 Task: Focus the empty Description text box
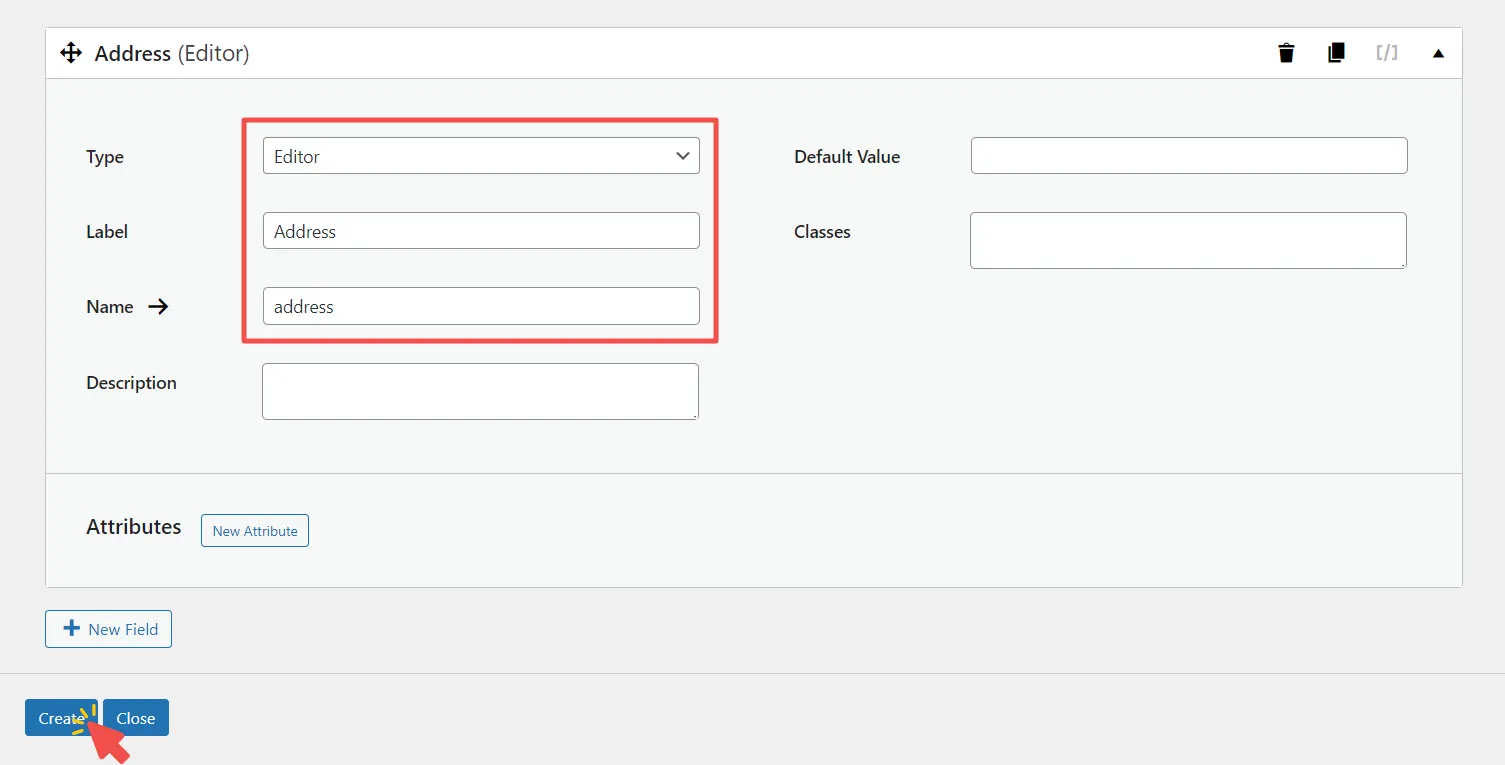(479, 391)
